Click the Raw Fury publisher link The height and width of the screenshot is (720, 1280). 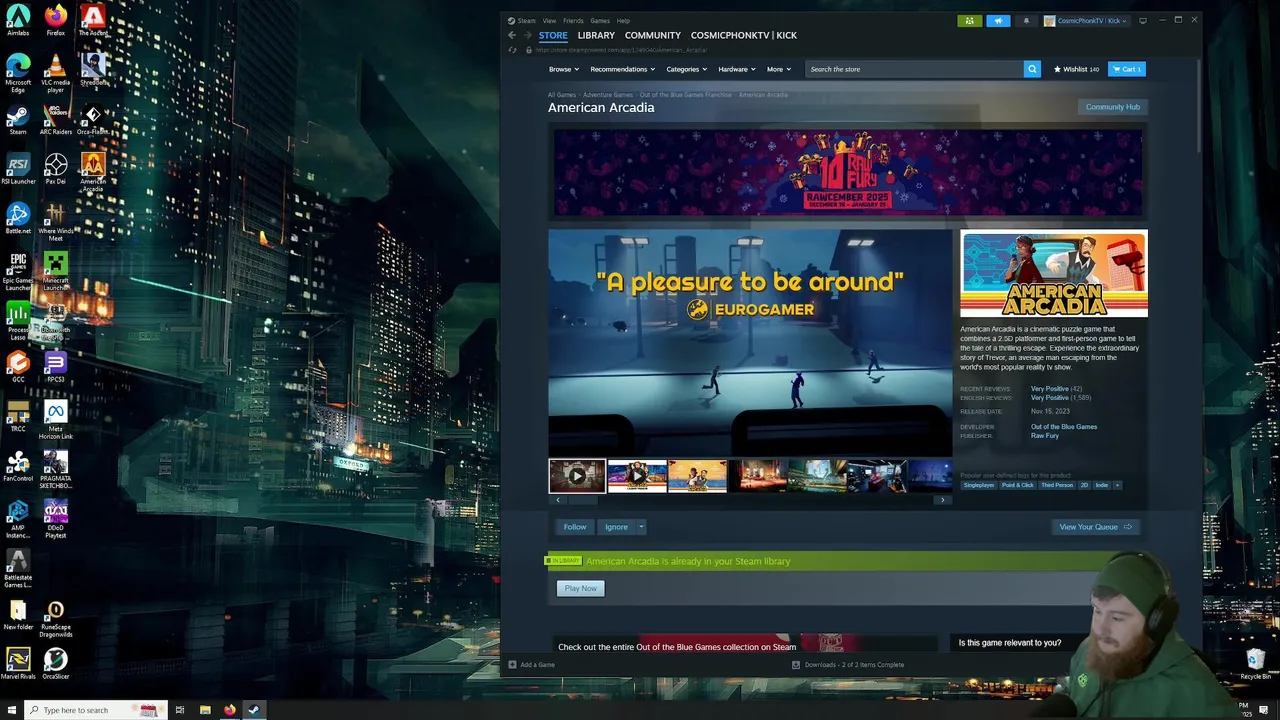click(x=1045, y=436)
